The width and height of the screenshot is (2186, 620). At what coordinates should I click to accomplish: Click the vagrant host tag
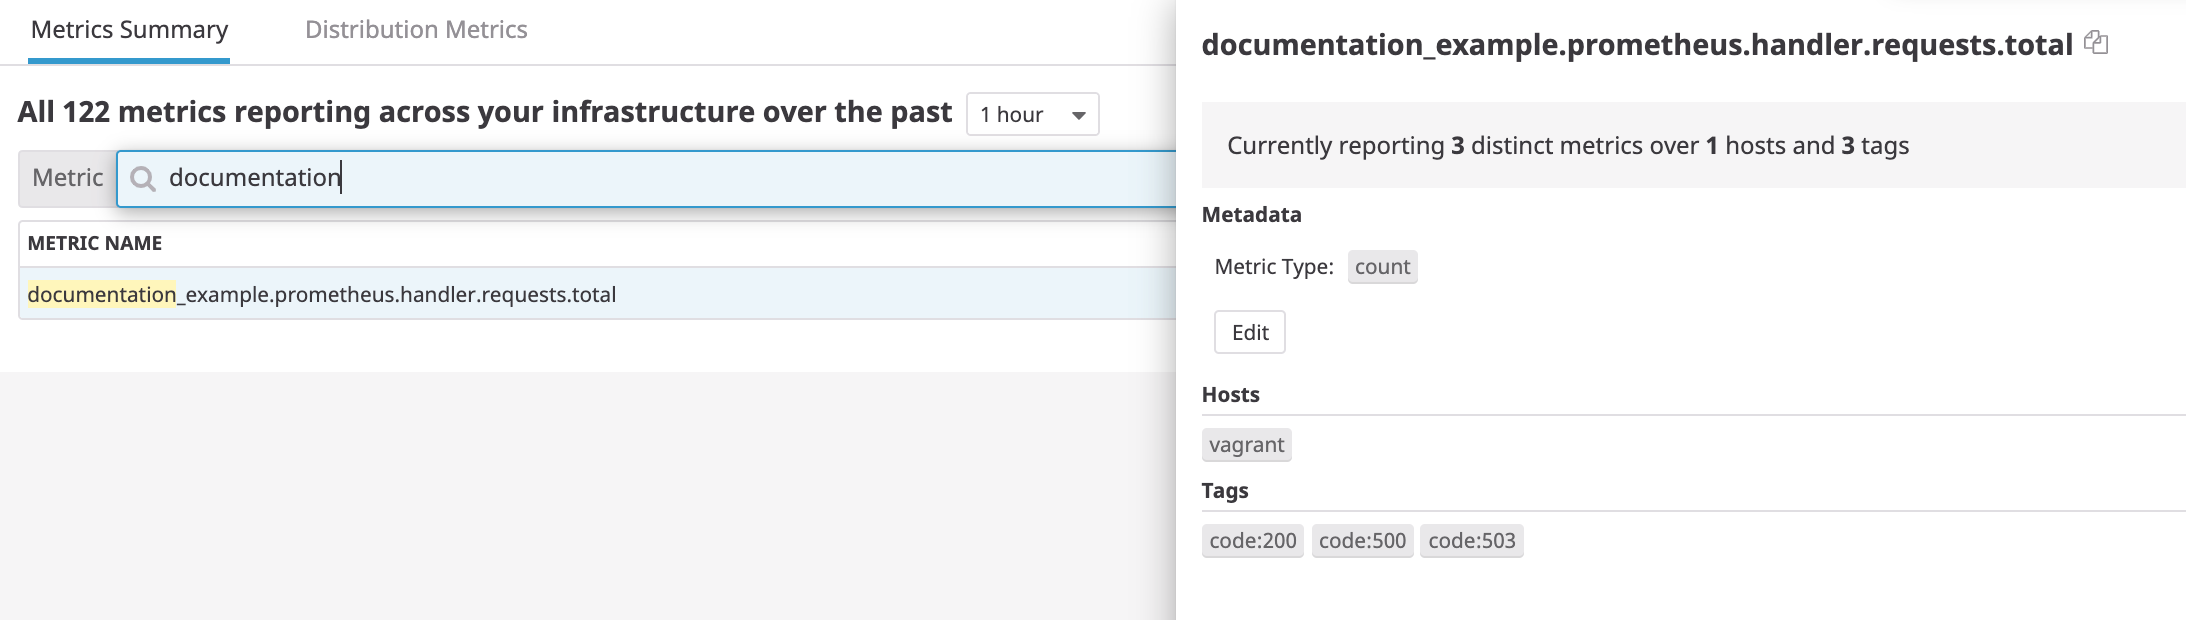pyautogui.click(x=1246, y=445)
